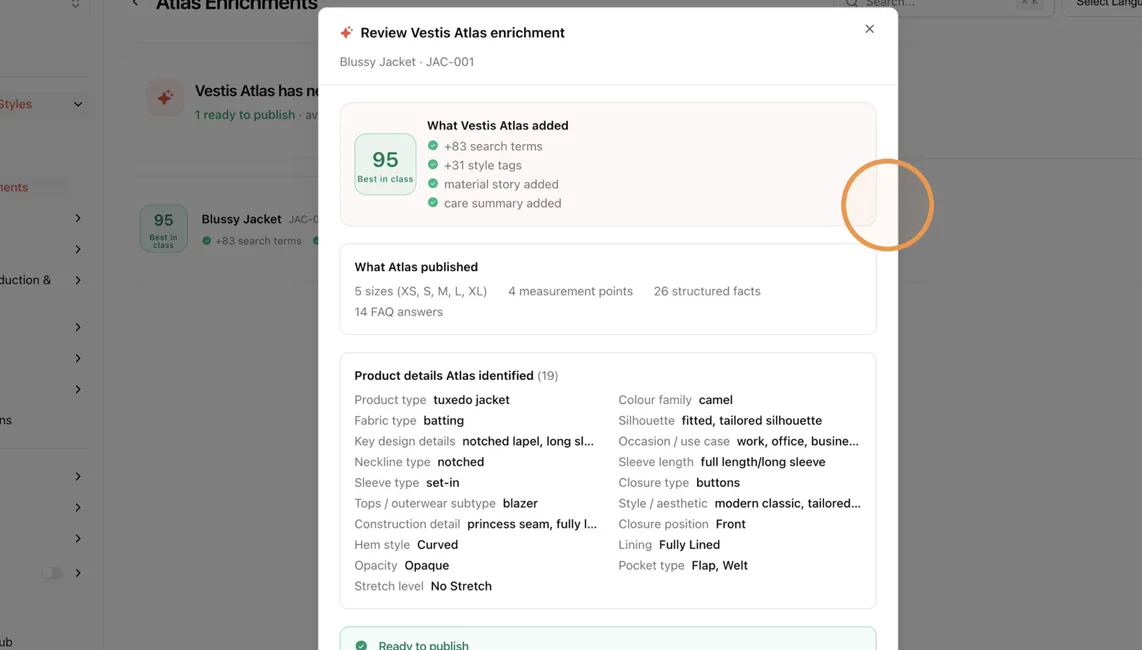Screen dimensions: 1142x650
Task: Click the Product type value 'tuxedo jacket'
Action: (471, 399)
